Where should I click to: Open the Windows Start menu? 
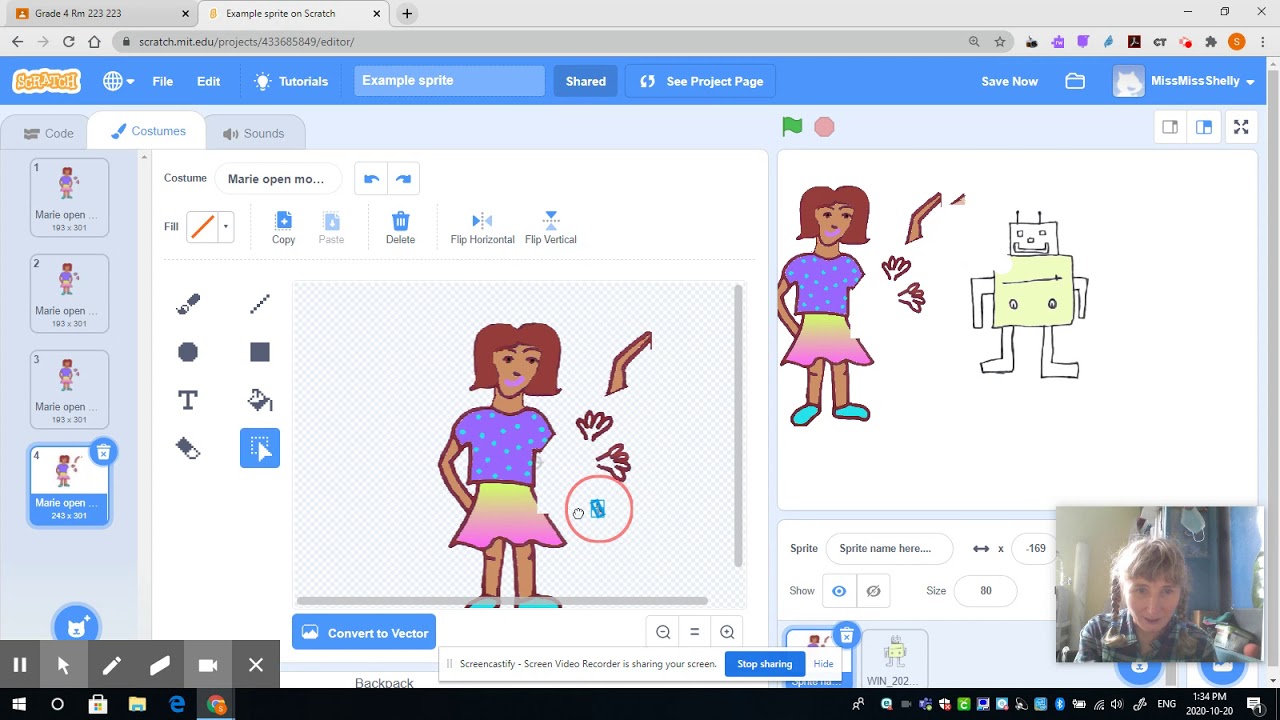point(17,705)
